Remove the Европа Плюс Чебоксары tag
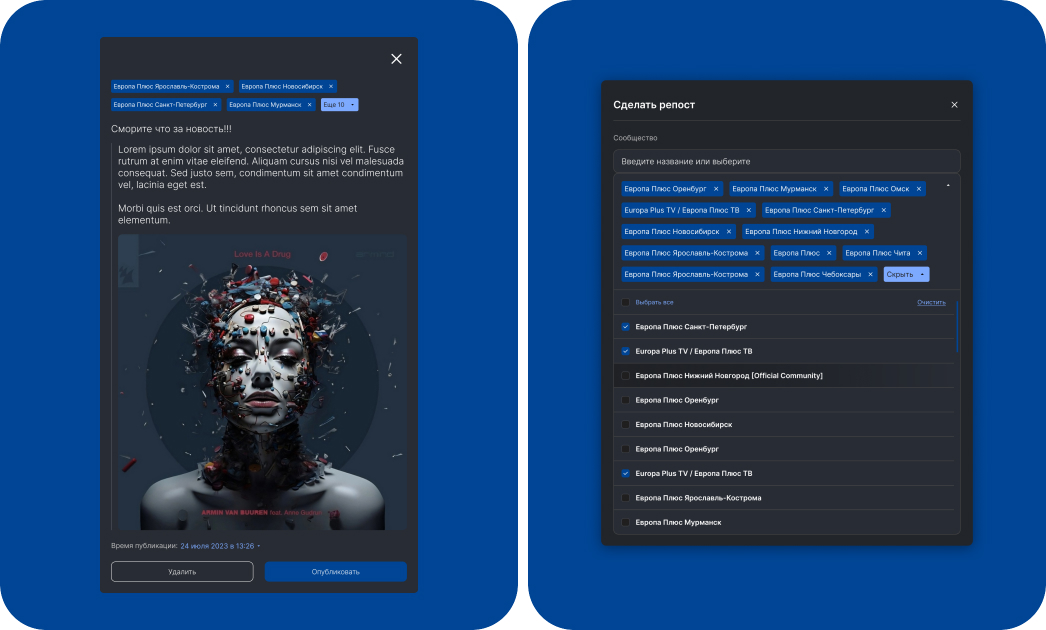 pos(871,274)
